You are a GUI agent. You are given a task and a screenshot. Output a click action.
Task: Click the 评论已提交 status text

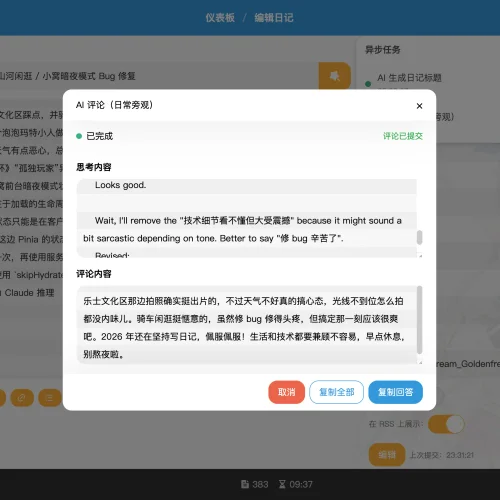[x=403, y=136]
